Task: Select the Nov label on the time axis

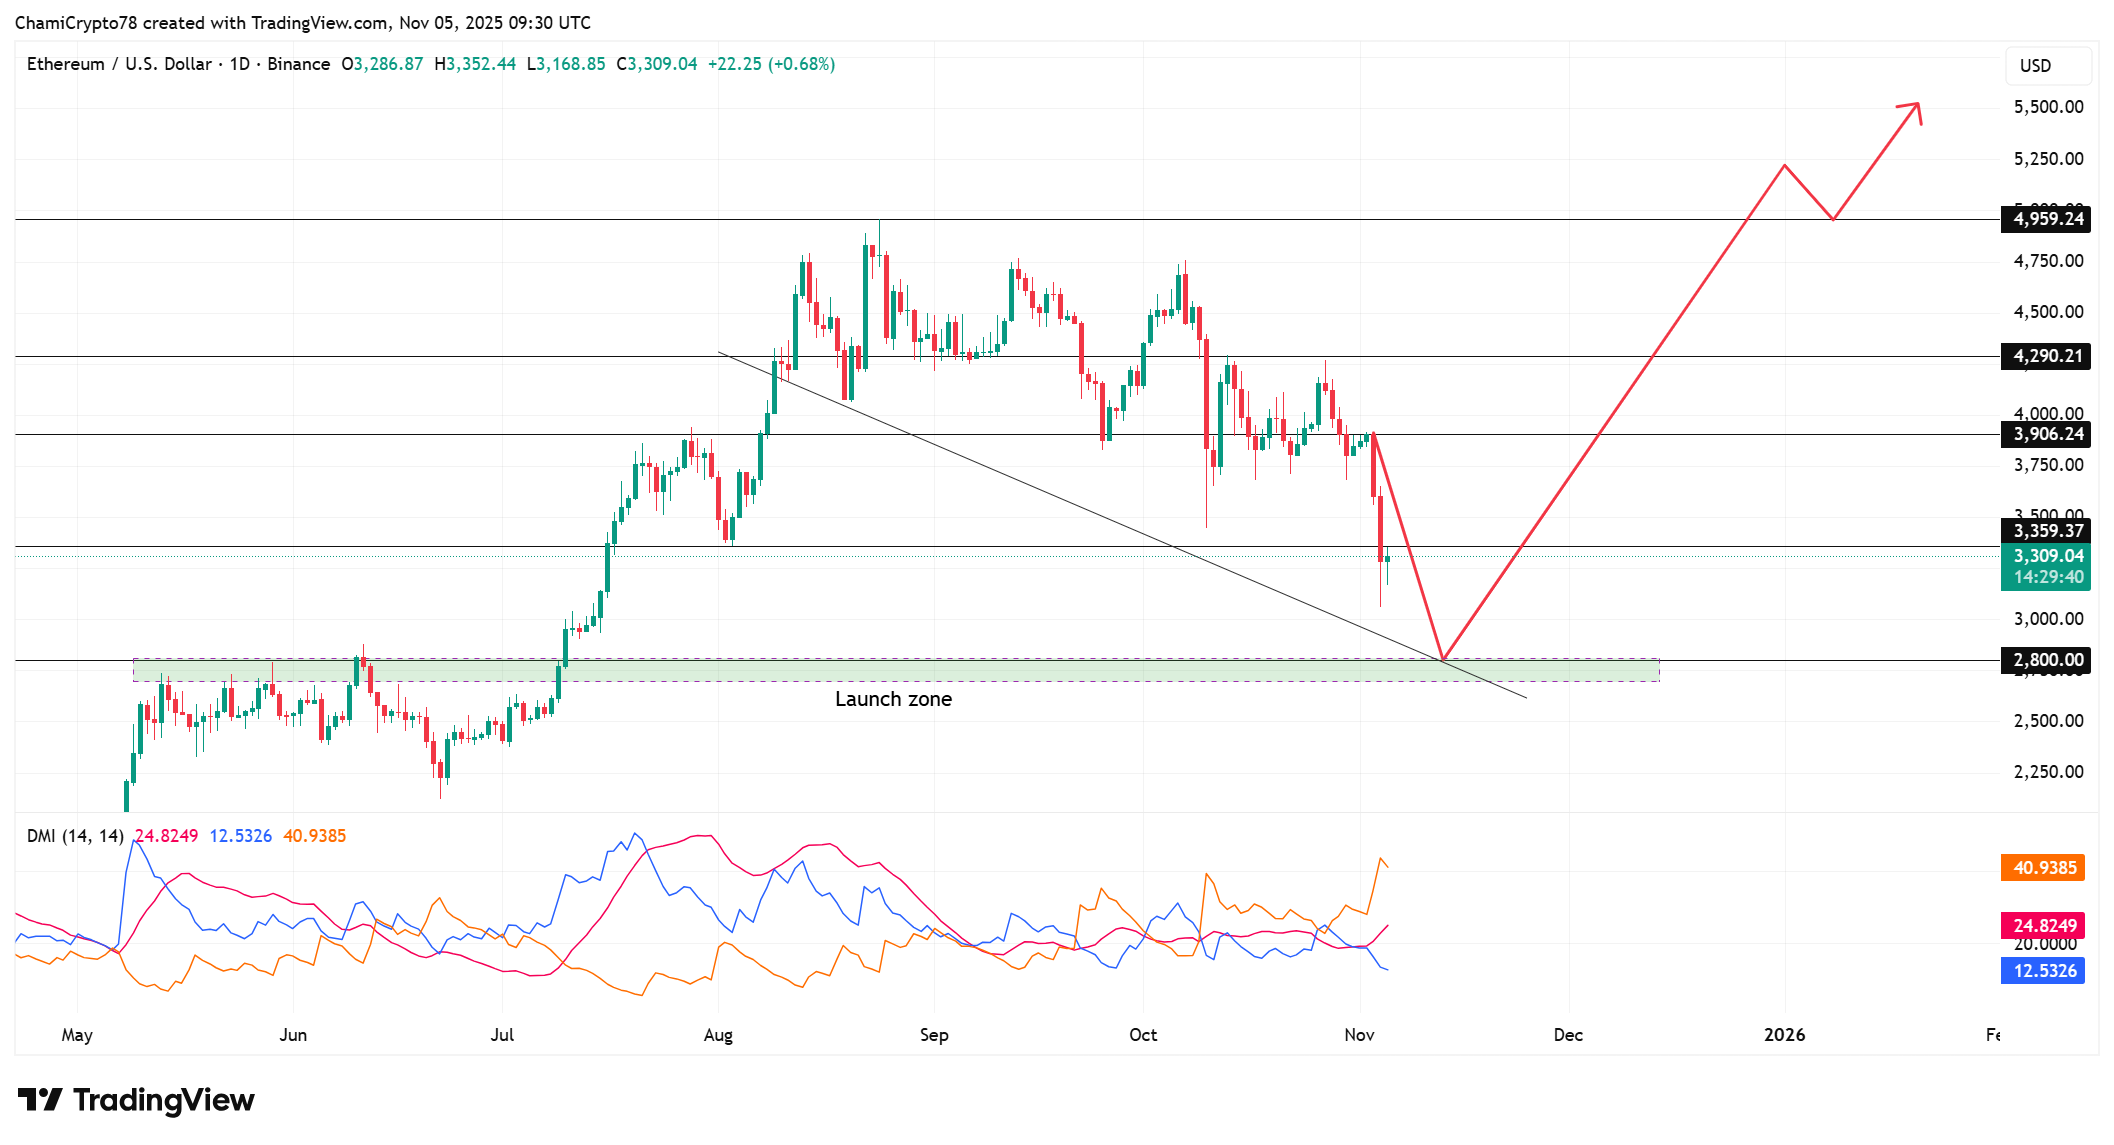Action: tap(1359, 1036)
